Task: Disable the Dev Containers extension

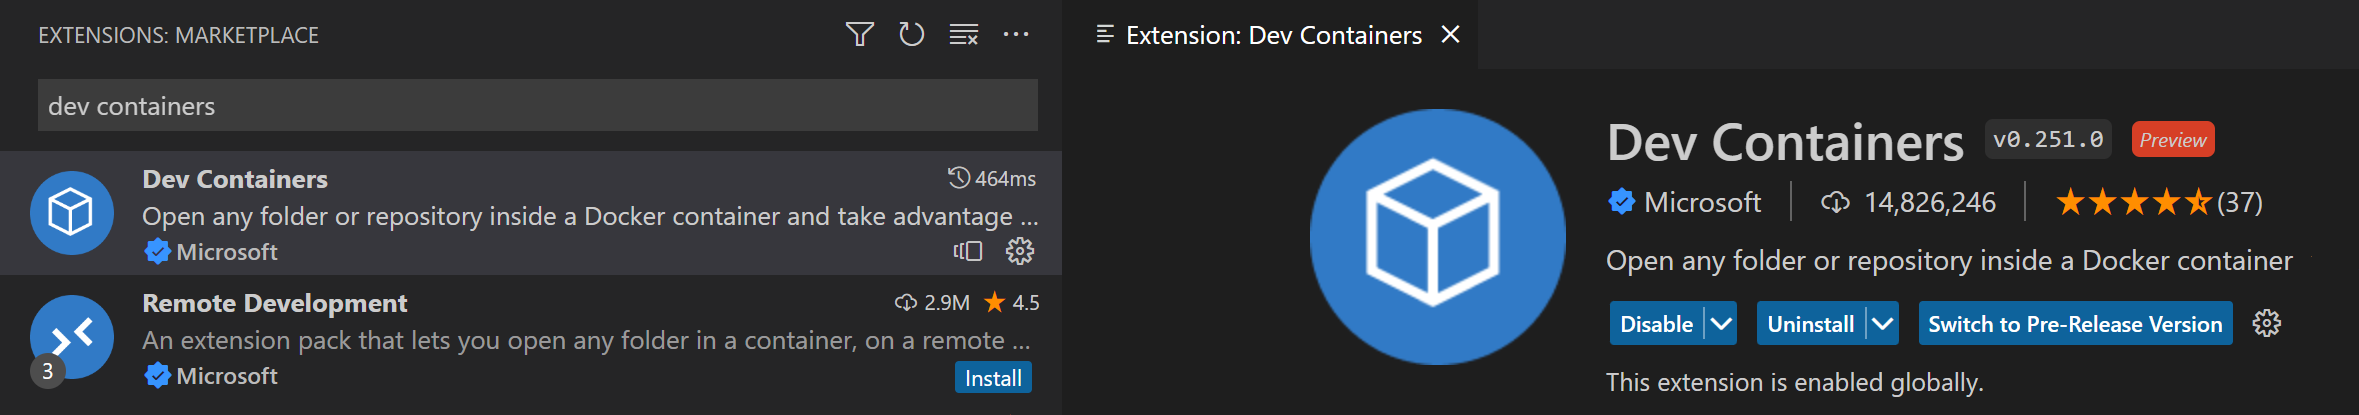Action: tap(1656, 324)
